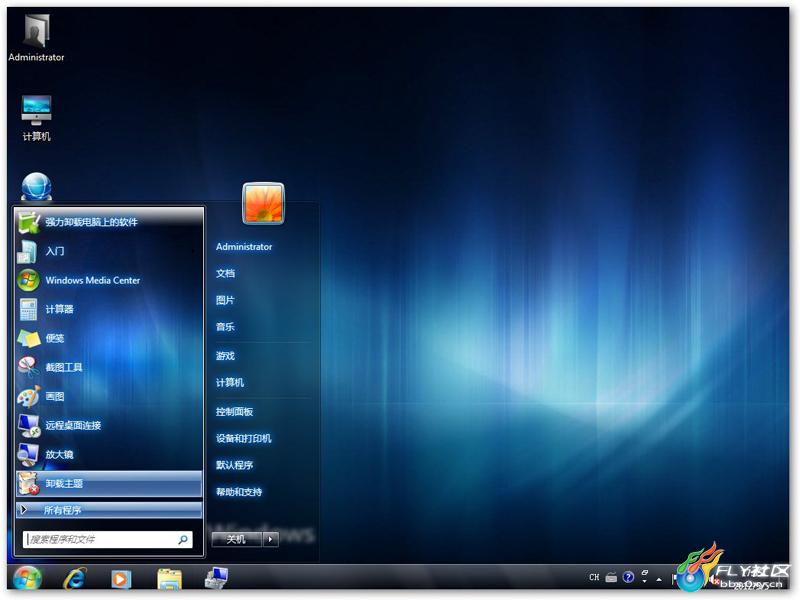Open the 计算器 calculator
Viewport: 800px width, 600px height.
coord(109,309)
